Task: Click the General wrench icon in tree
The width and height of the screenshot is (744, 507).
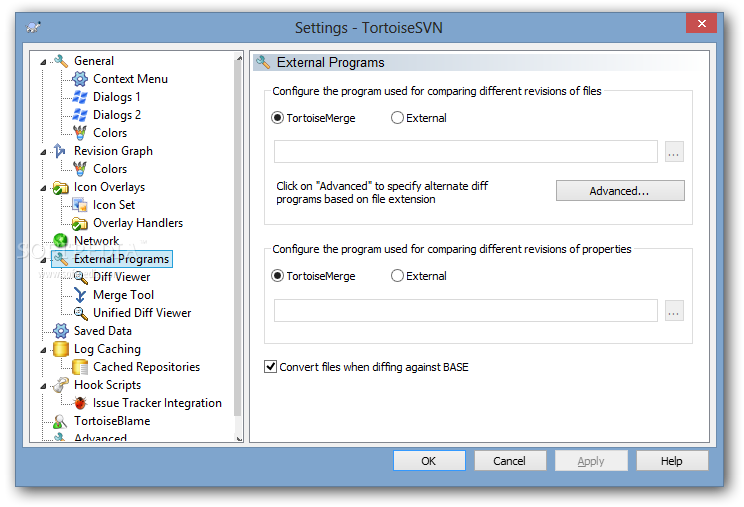Action: (x=61, y=61)
